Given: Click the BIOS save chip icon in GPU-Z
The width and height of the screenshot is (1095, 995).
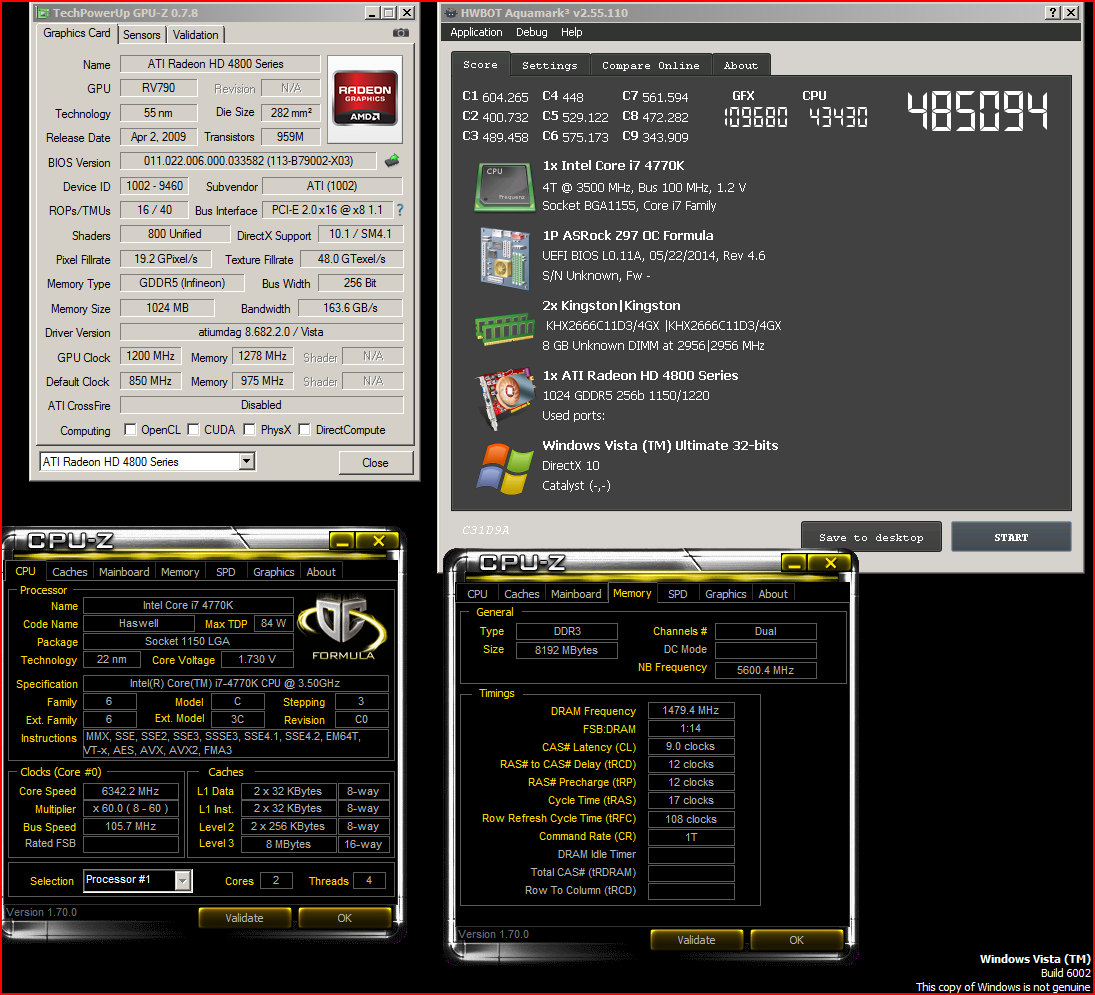Looking at the screenshot, I should pos(392,161).
